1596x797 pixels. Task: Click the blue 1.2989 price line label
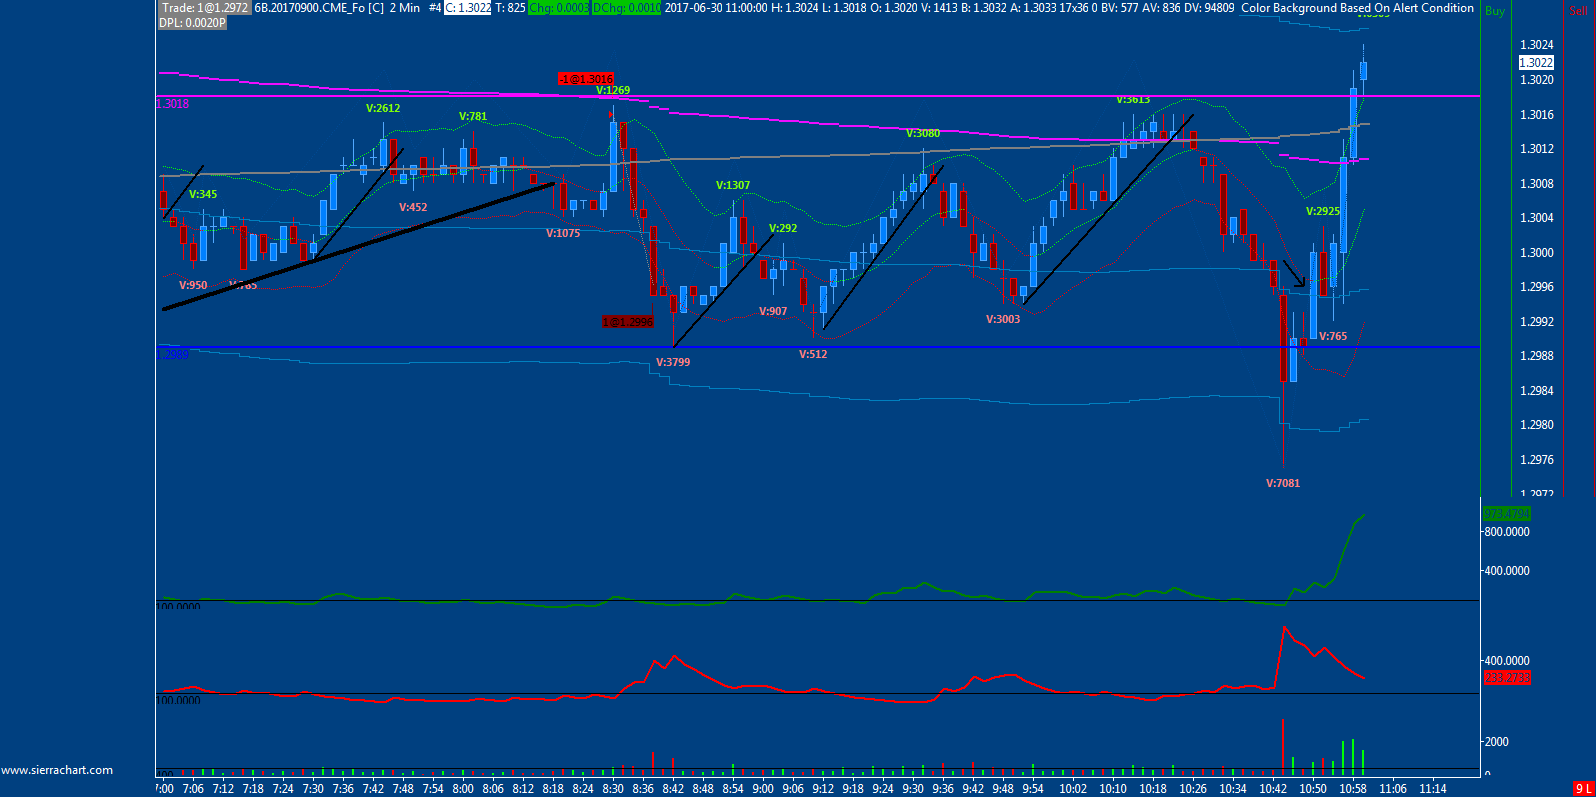[x=173, y=354]
